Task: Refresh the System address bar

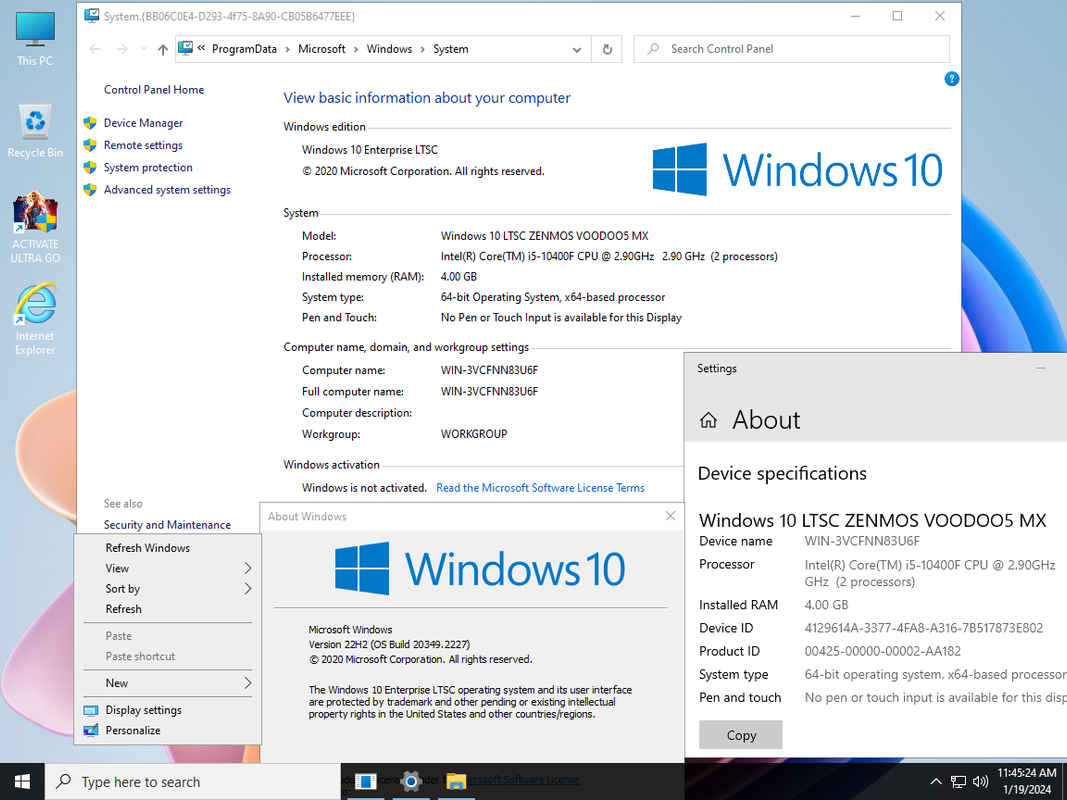Action: 607,49
